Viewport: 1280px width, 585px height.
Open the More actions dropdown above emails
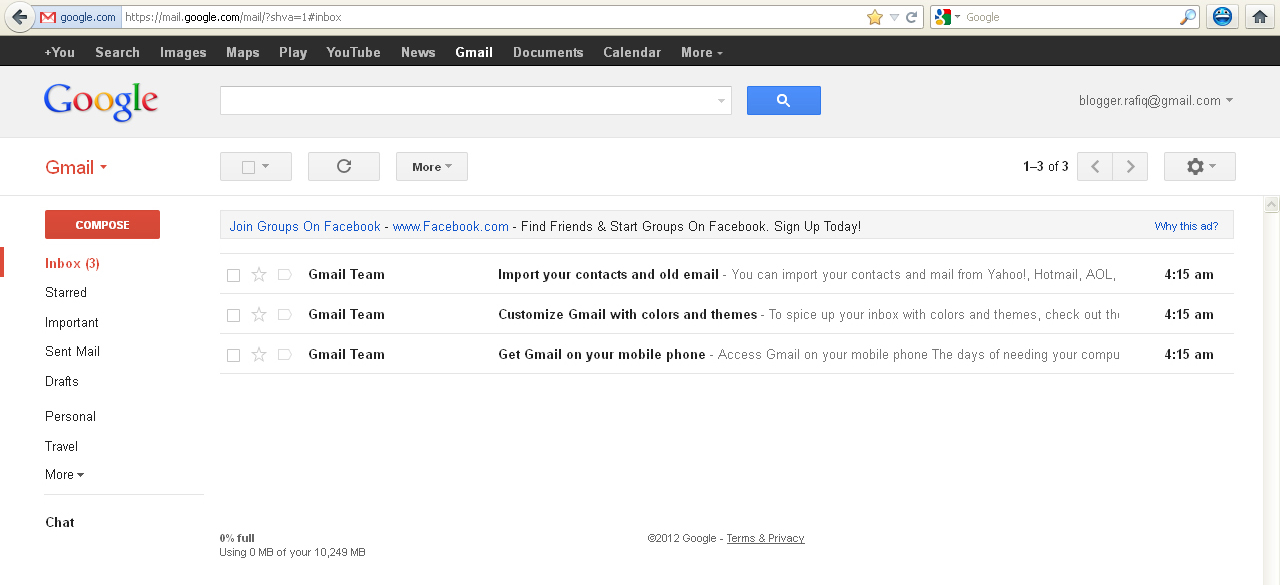coord(431,166)
